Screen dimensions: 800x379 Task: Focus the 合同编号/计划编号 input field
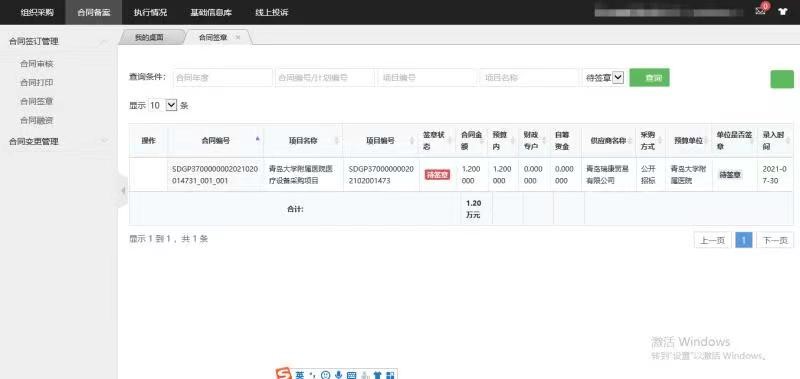click(x=324, y=78)
